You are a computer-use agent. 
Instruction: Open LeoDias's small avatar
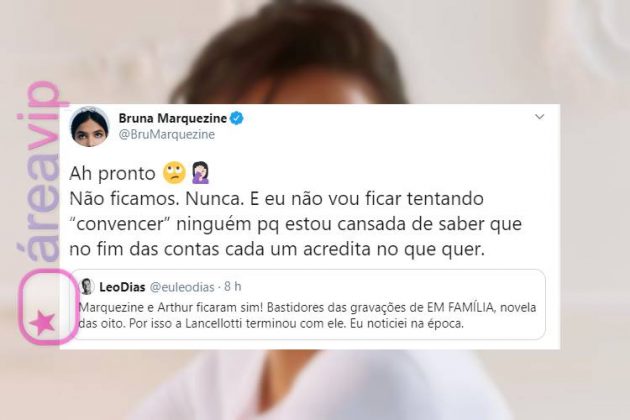tap(86, 287)
